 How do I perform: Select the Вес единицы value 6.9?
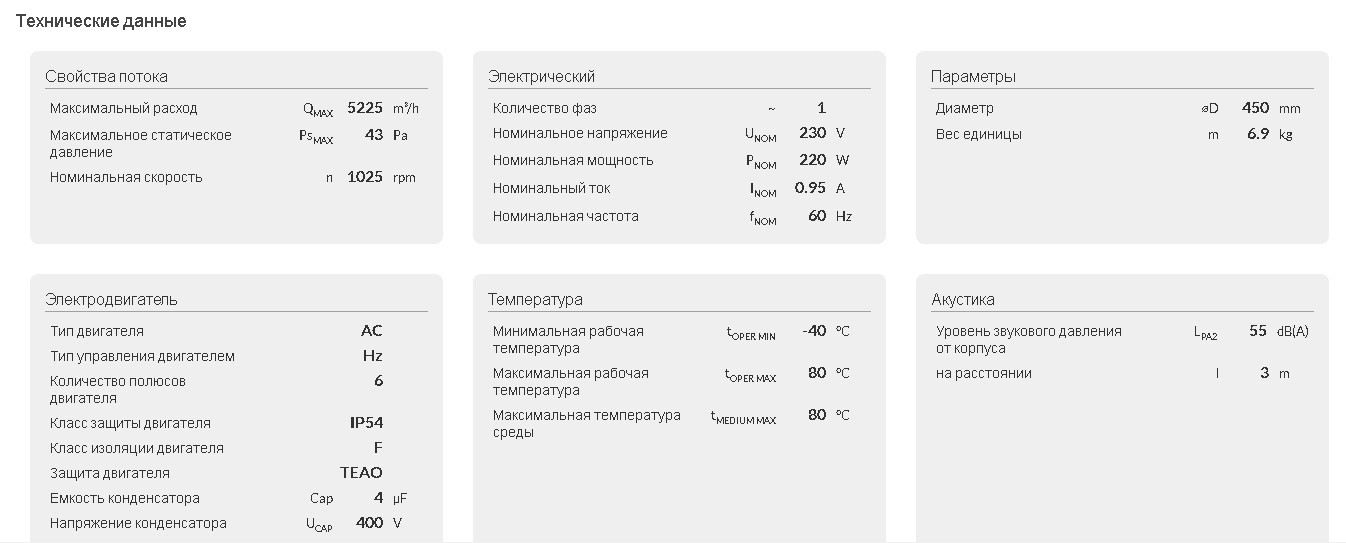click(1258, 134)
